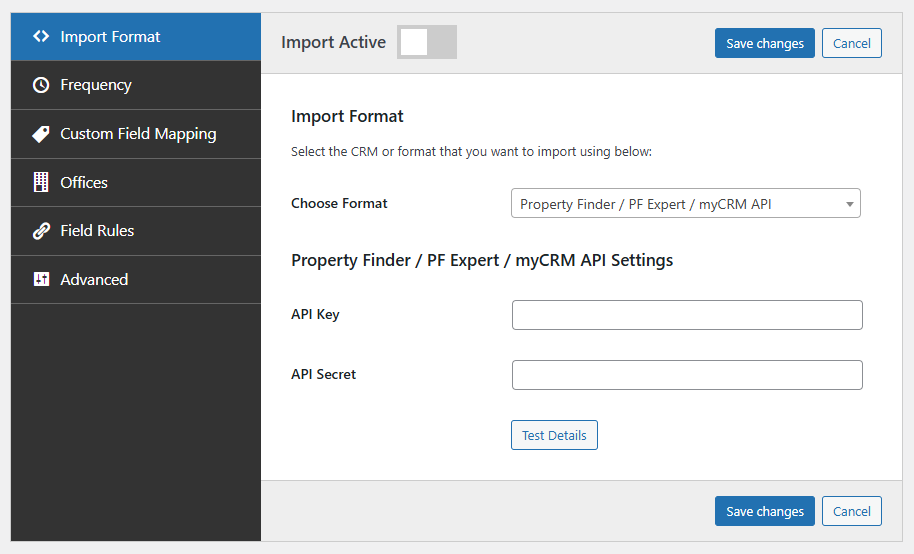The image size is (914, 554).
Task: Toggle the Import Active switch
Action: click(427, 42)
